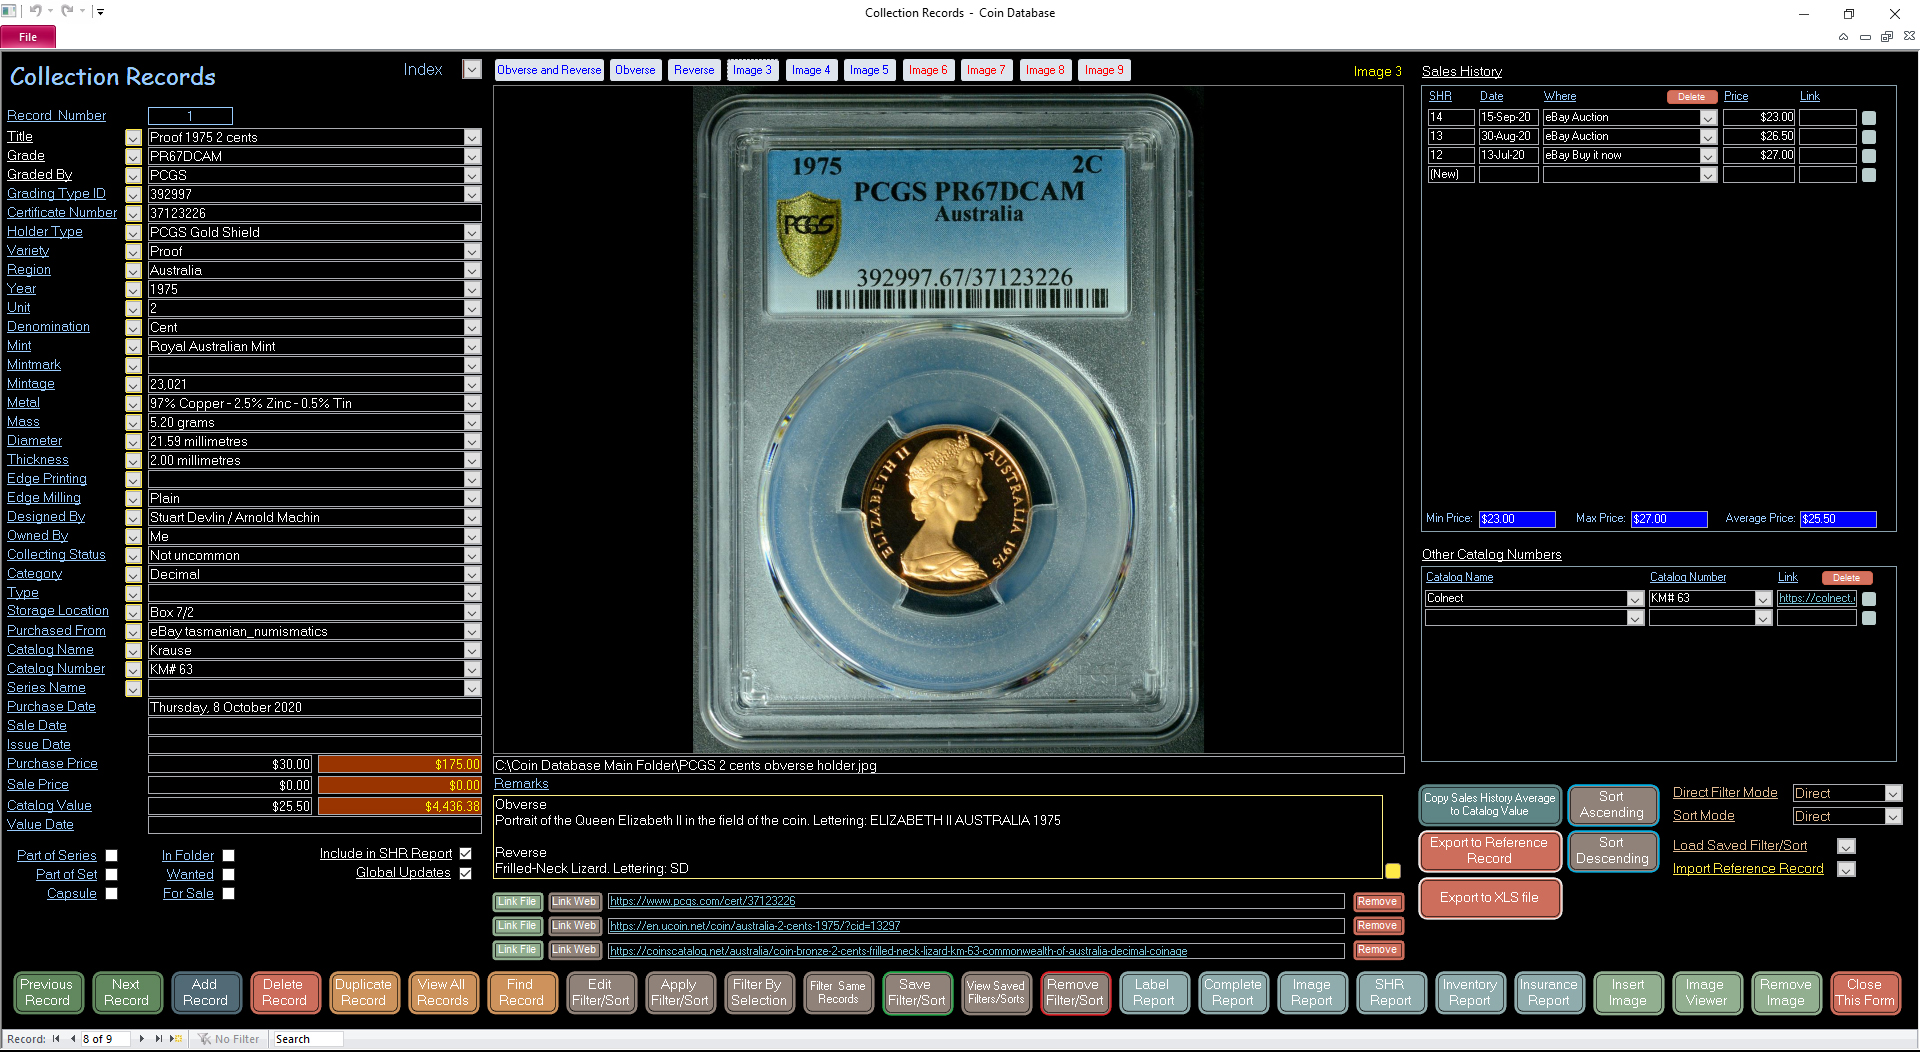Click yellow square button beside Metal label
Screen dimensions: 1920x1052
[133, 403]
